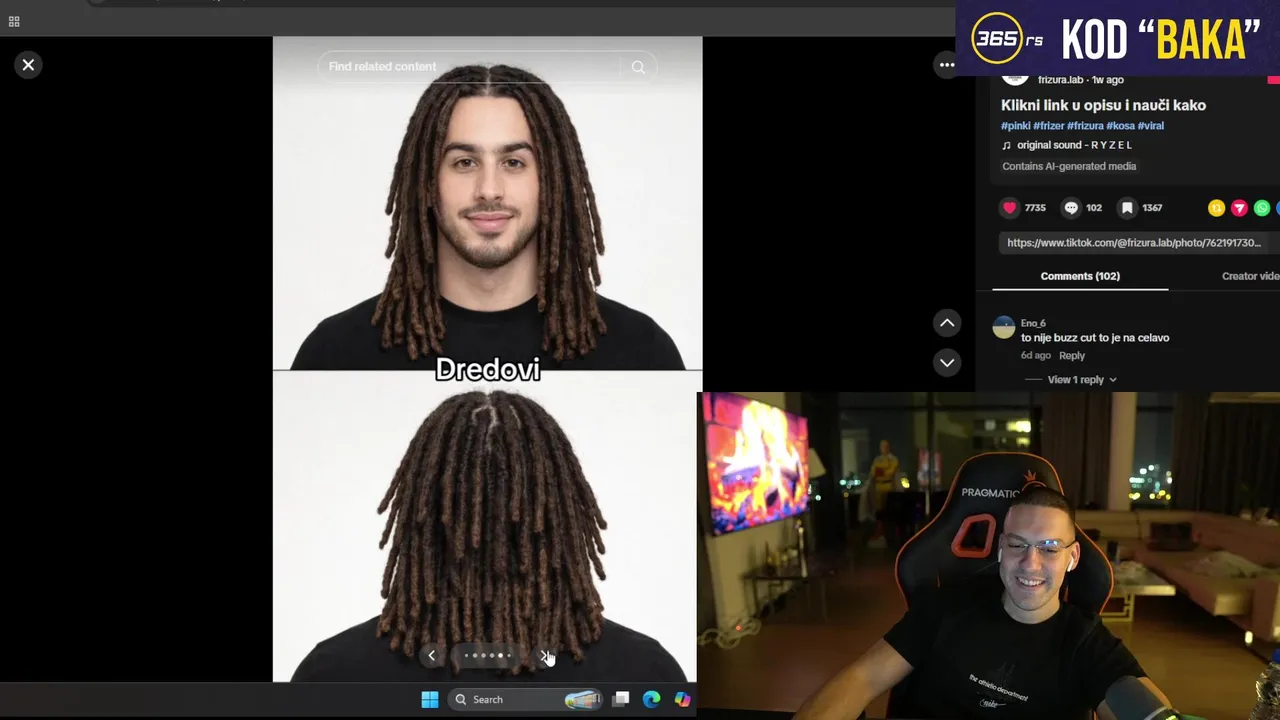Reply to Eno_6's comment

1071,355
